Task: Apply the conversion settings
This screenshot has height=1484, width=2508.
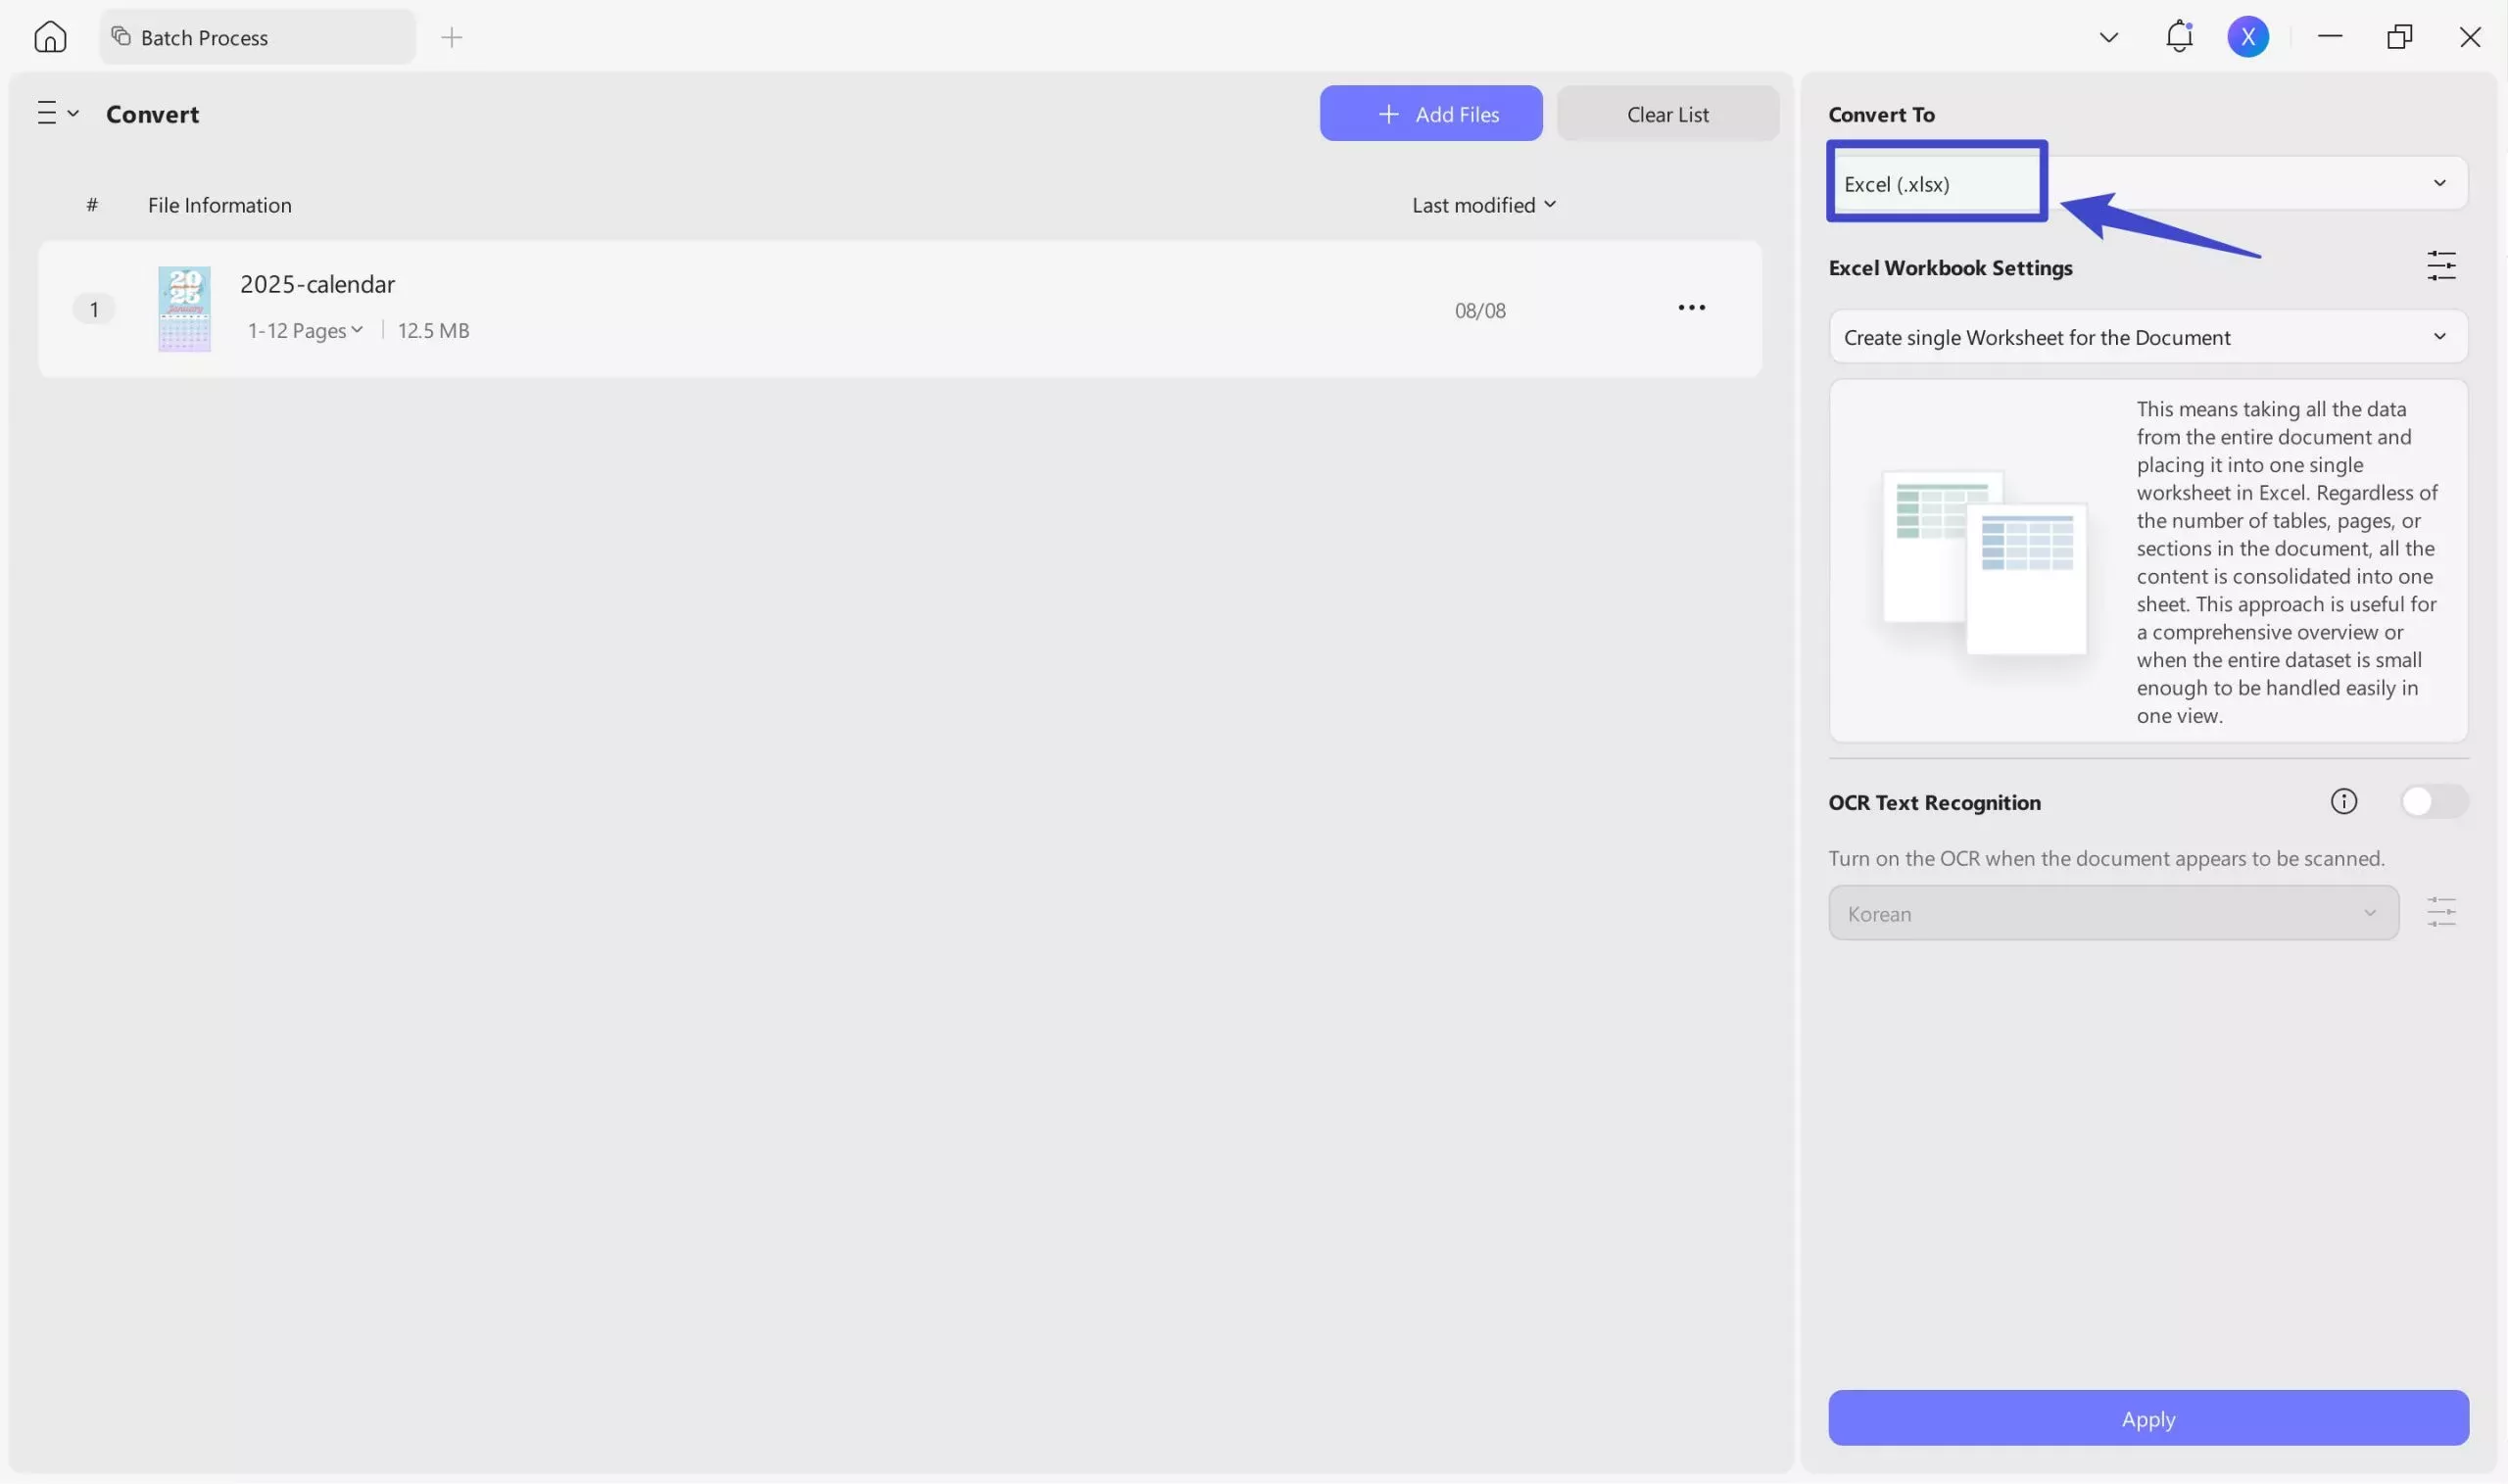Action: coord(2147,1418)
